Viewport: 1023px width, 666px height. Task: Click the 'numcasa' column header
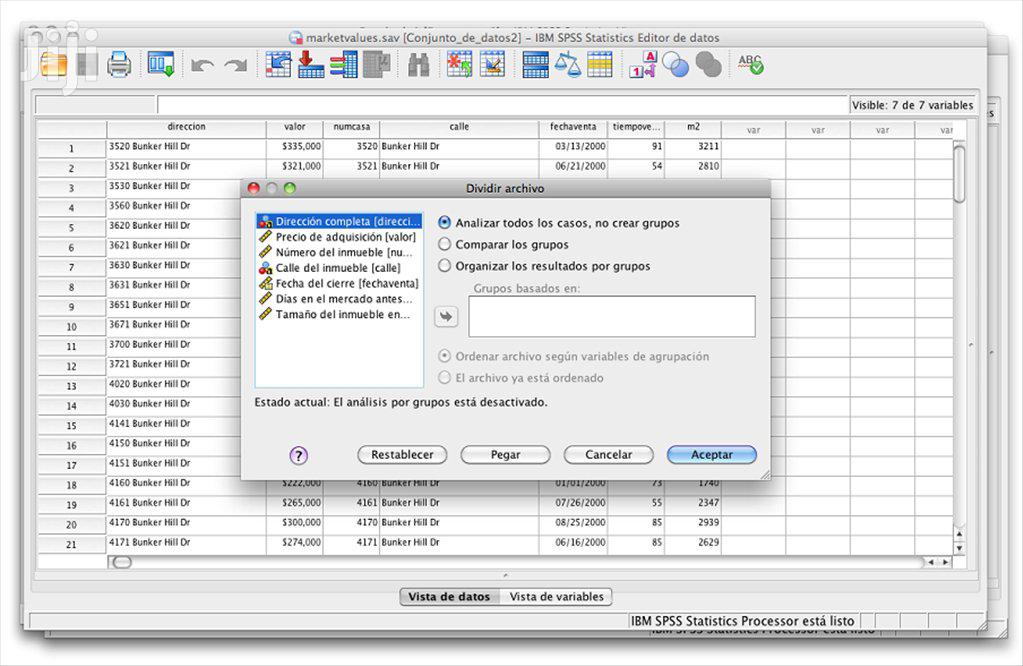pyautogui.click(x=352, y=127)
